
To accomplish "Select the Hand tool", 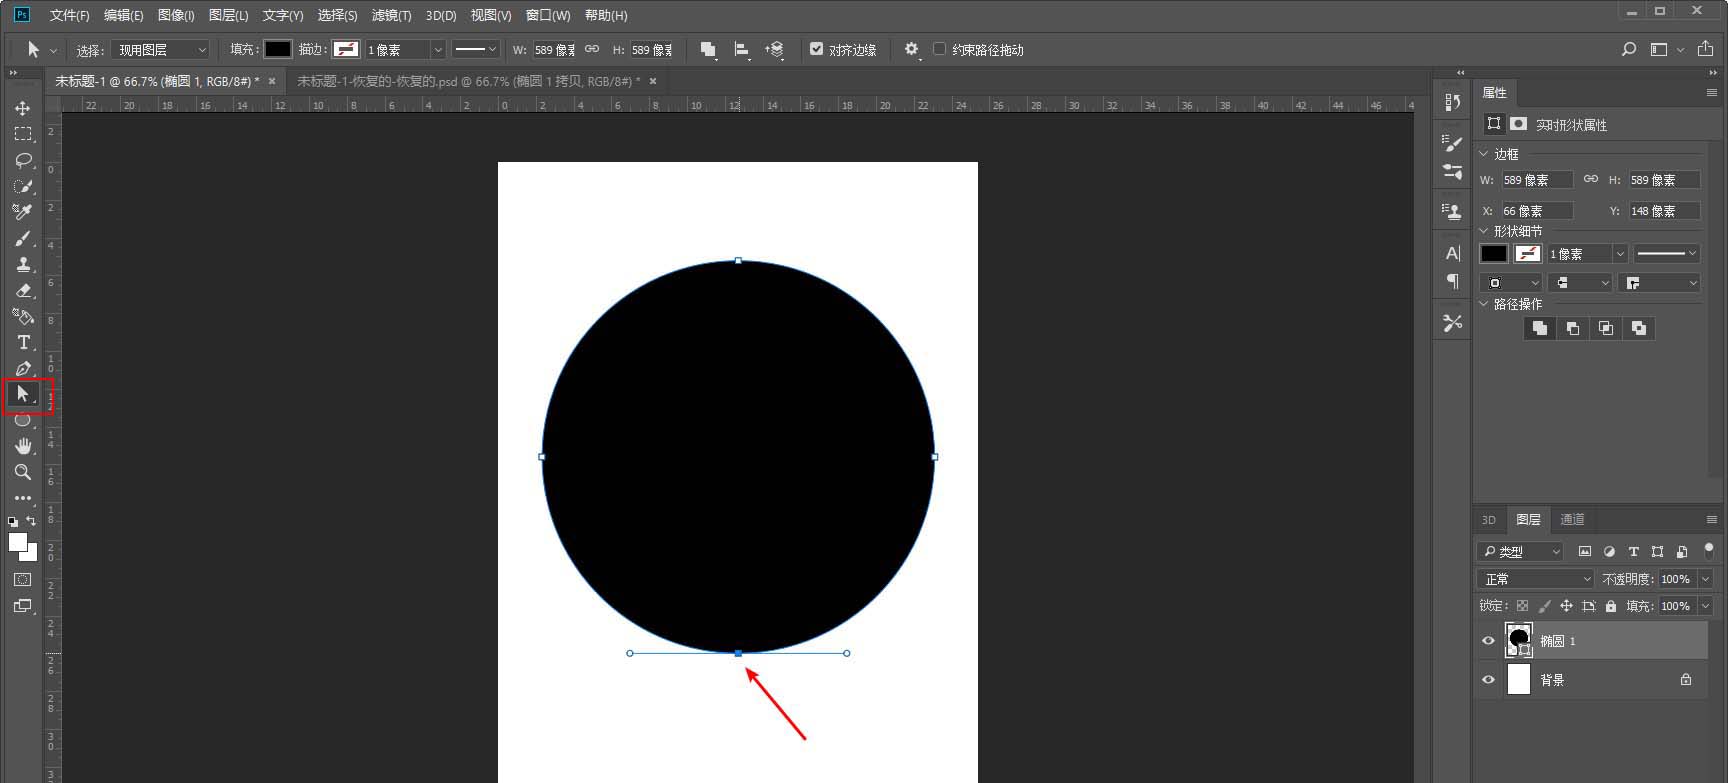I will coord(22,446).
